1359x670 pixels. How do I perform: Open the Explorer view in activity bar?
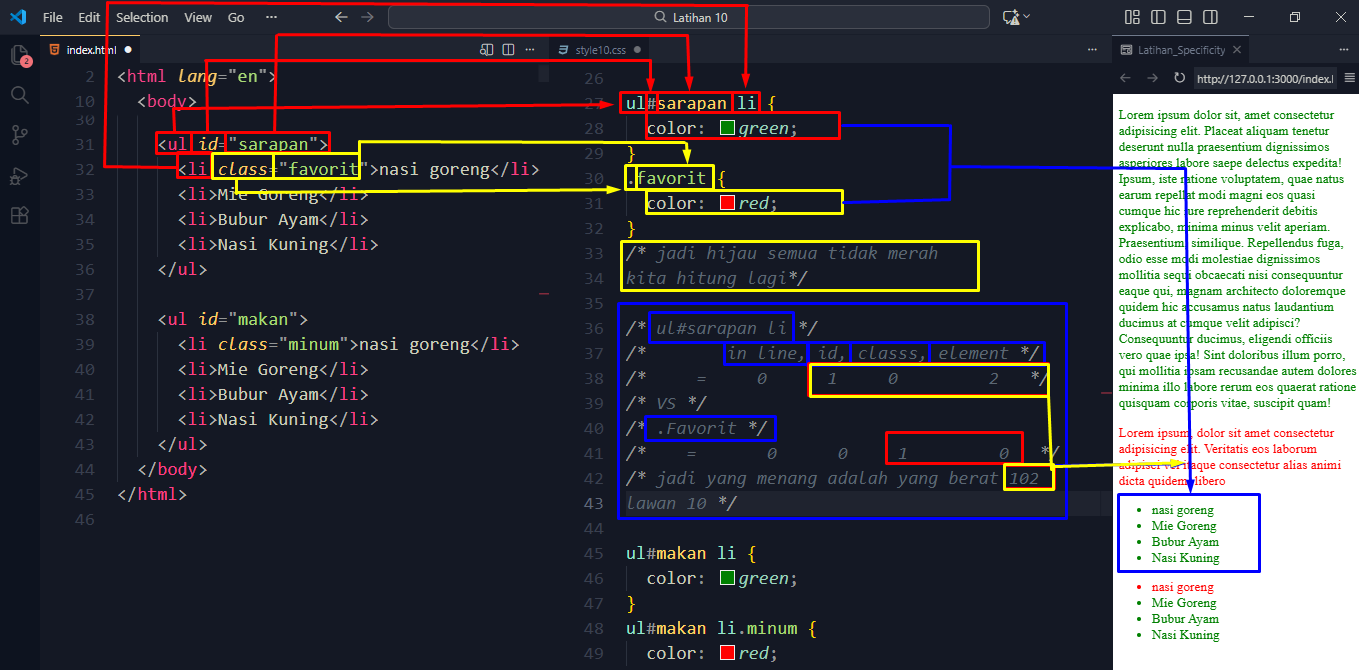click(19, 55)
